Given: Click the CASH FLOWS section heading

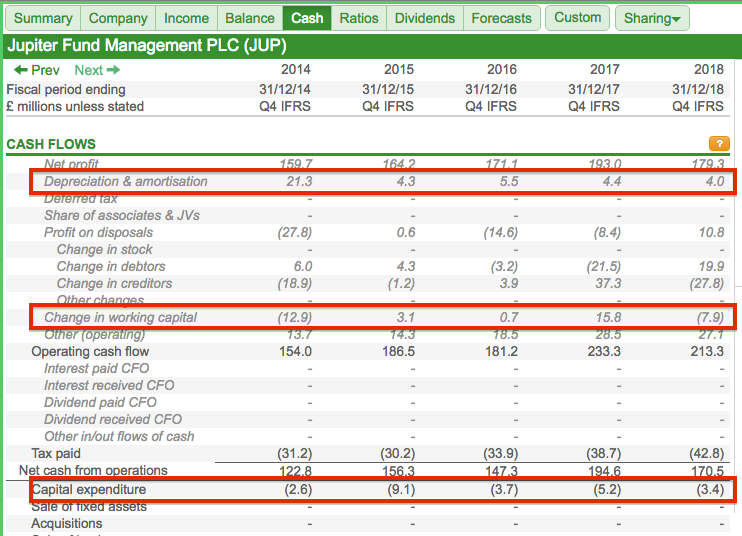Looking at the screenshot, I should pyautogui.click(x=51, y=144).
